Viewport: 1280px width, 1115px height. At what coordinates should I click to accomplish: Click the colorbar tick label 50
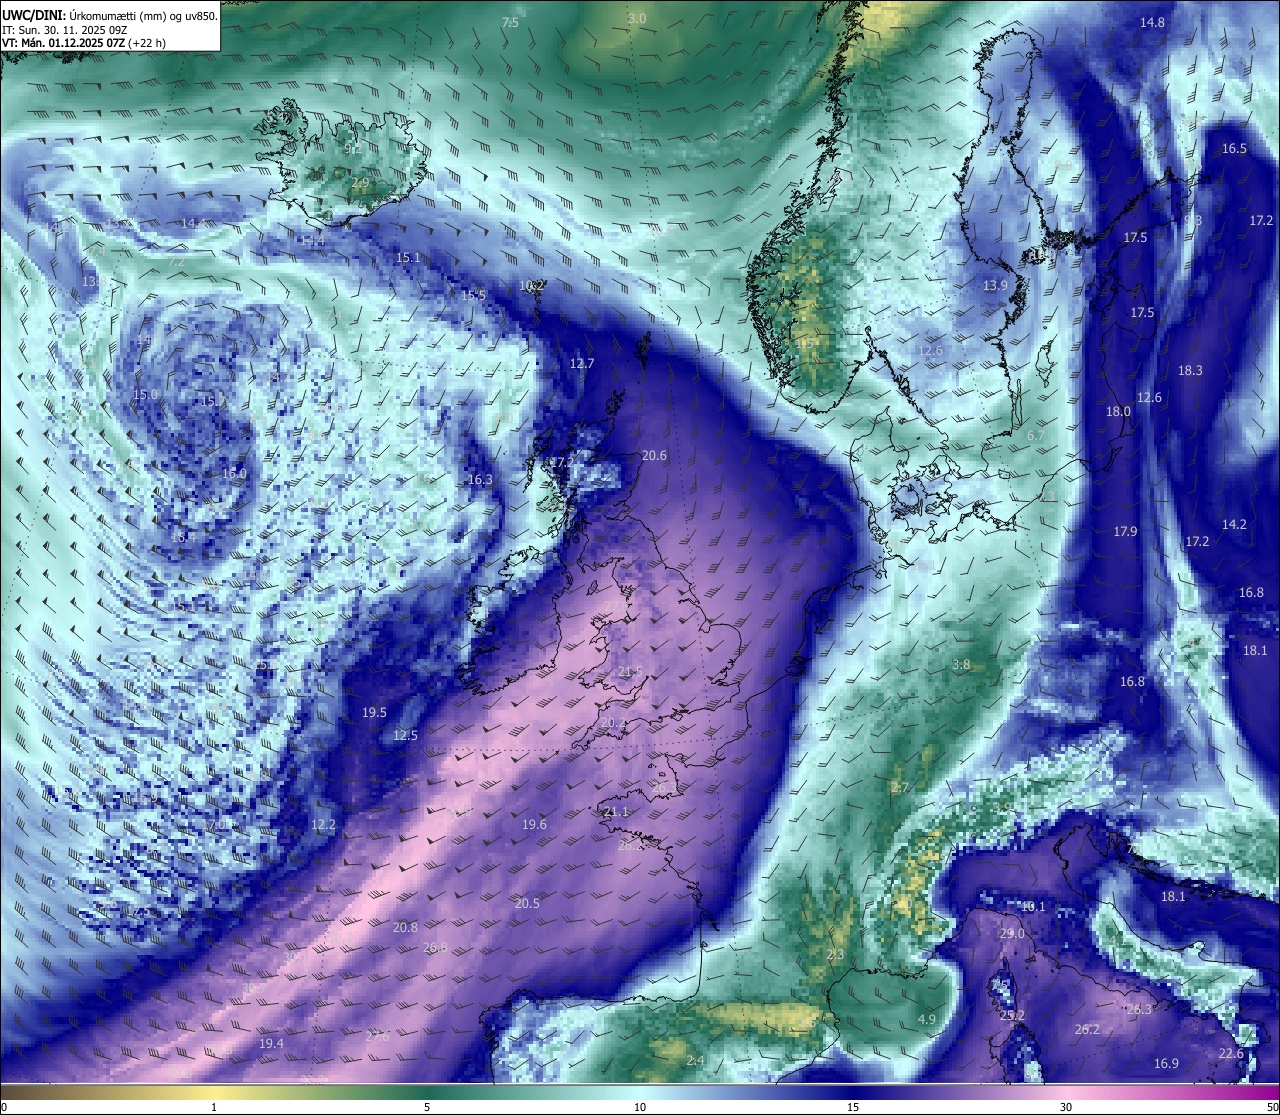(1271, 1106)
